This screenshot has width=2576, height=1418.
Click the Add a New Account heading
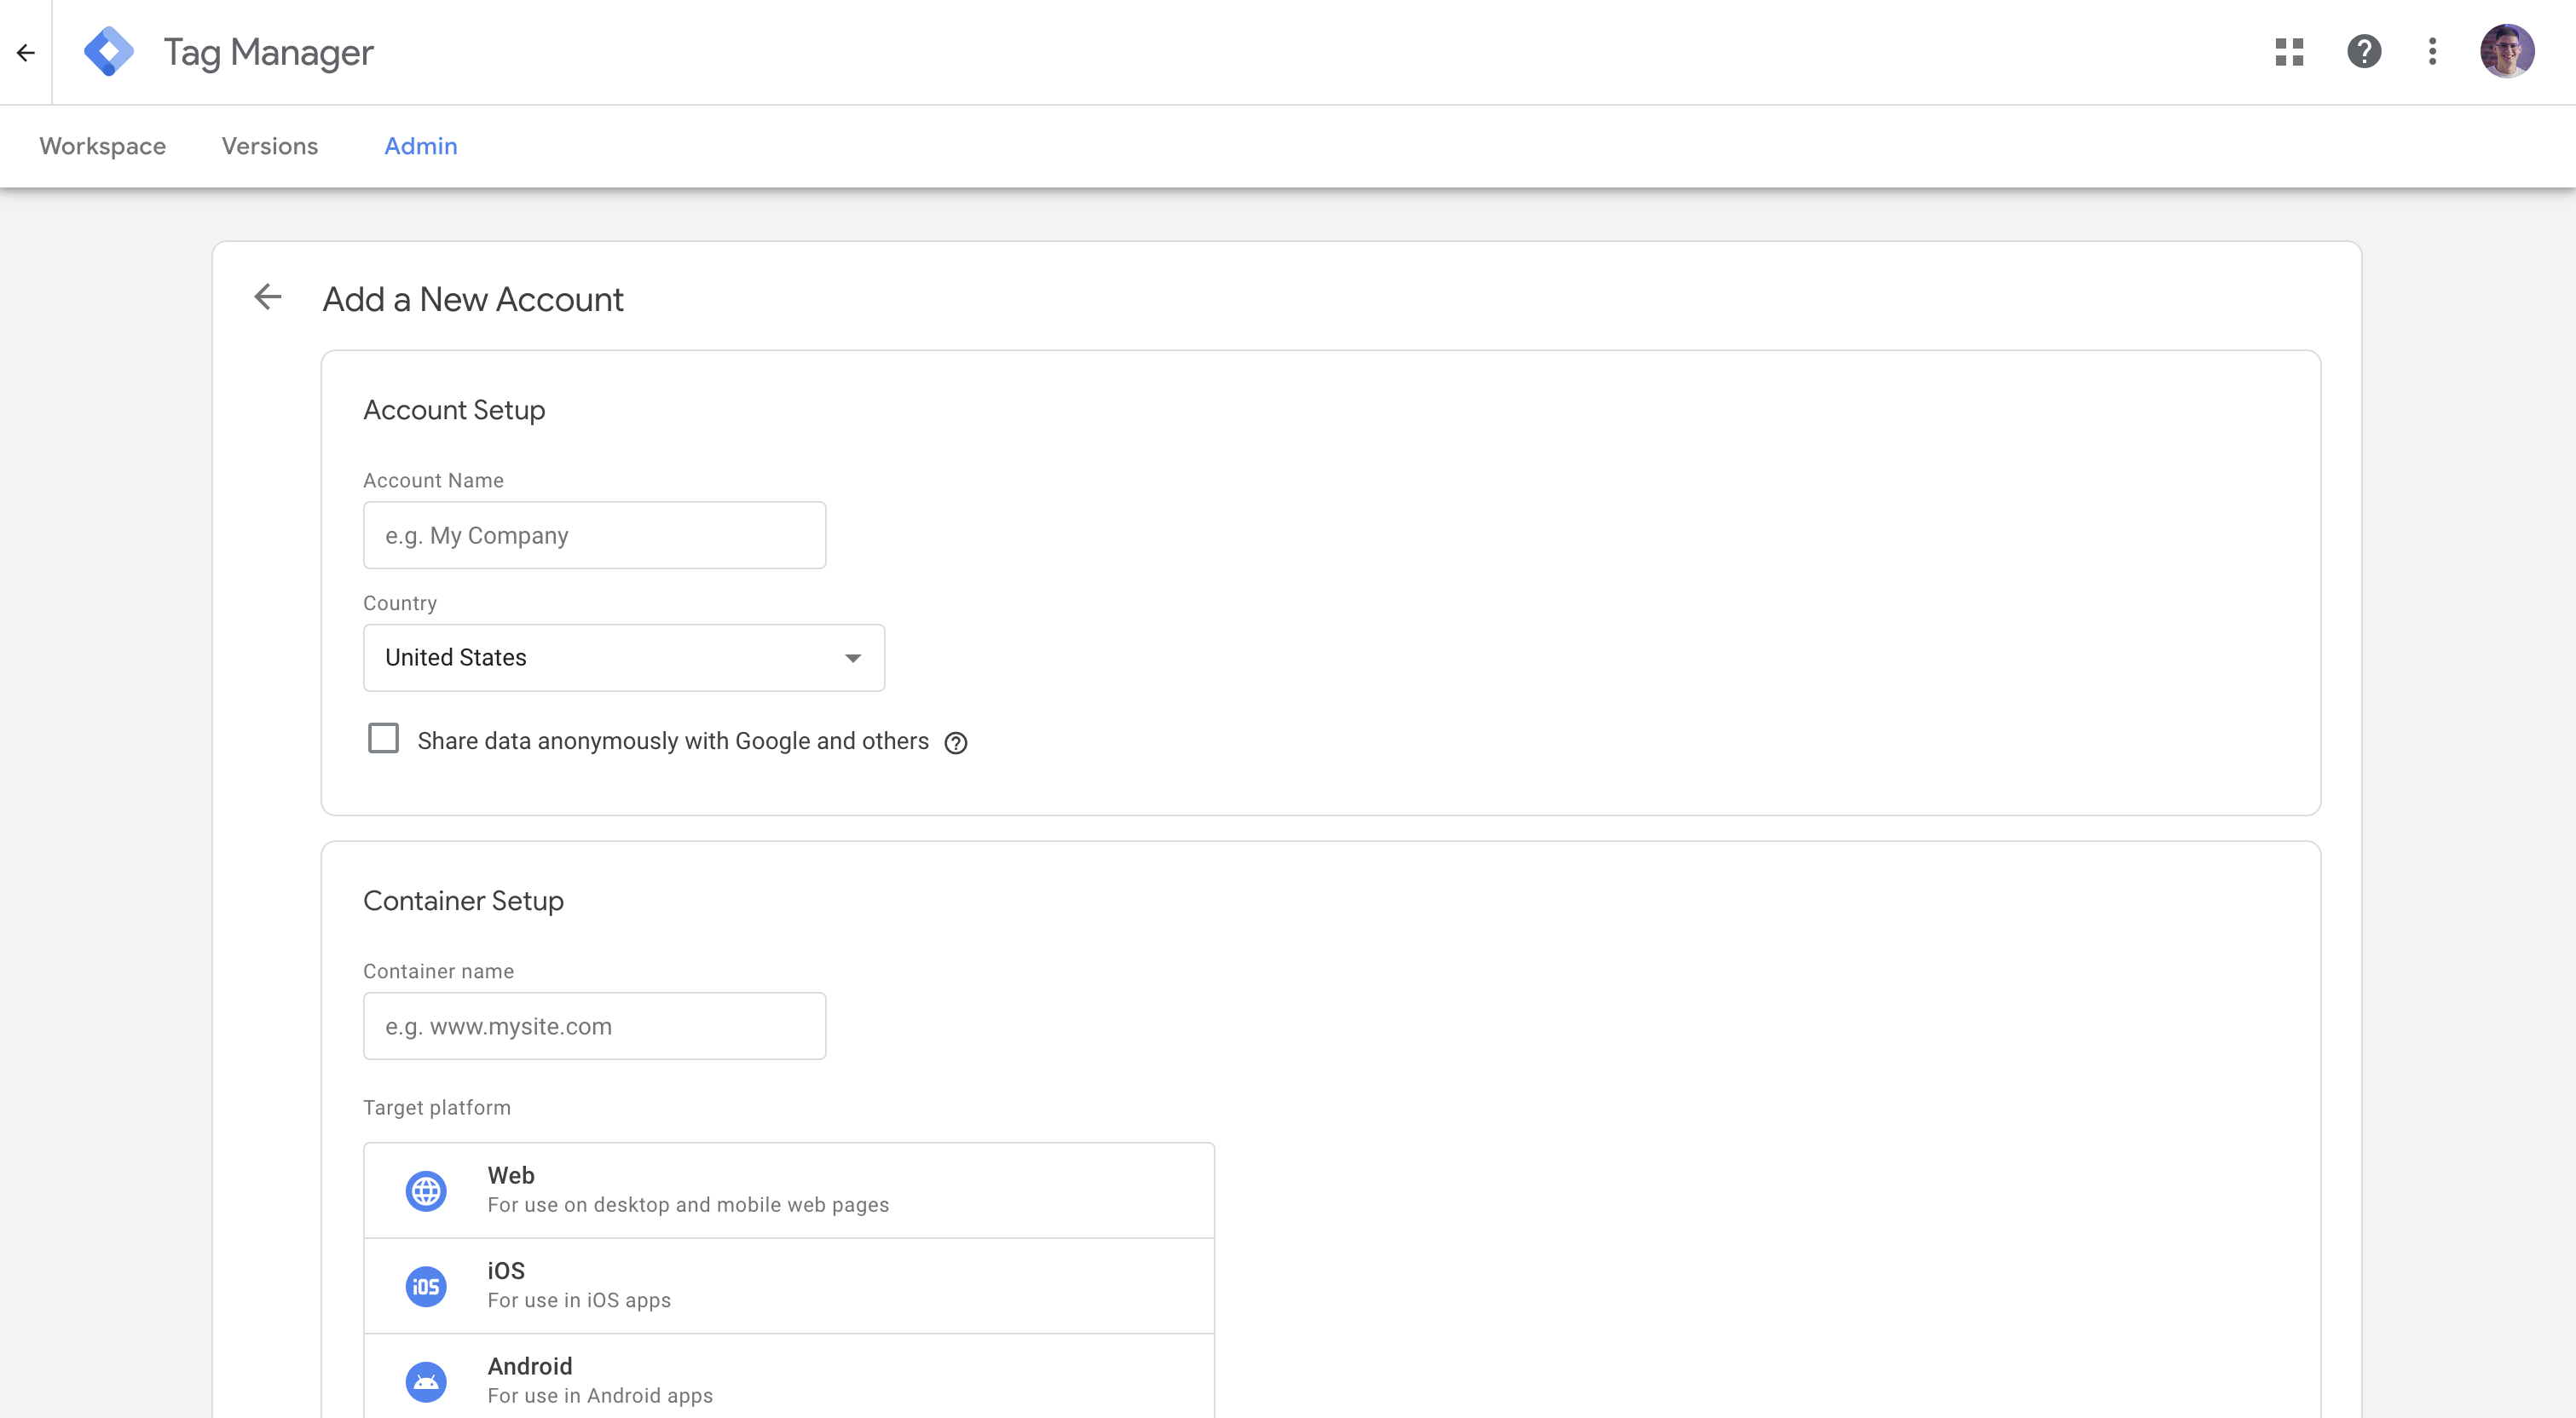473,299
